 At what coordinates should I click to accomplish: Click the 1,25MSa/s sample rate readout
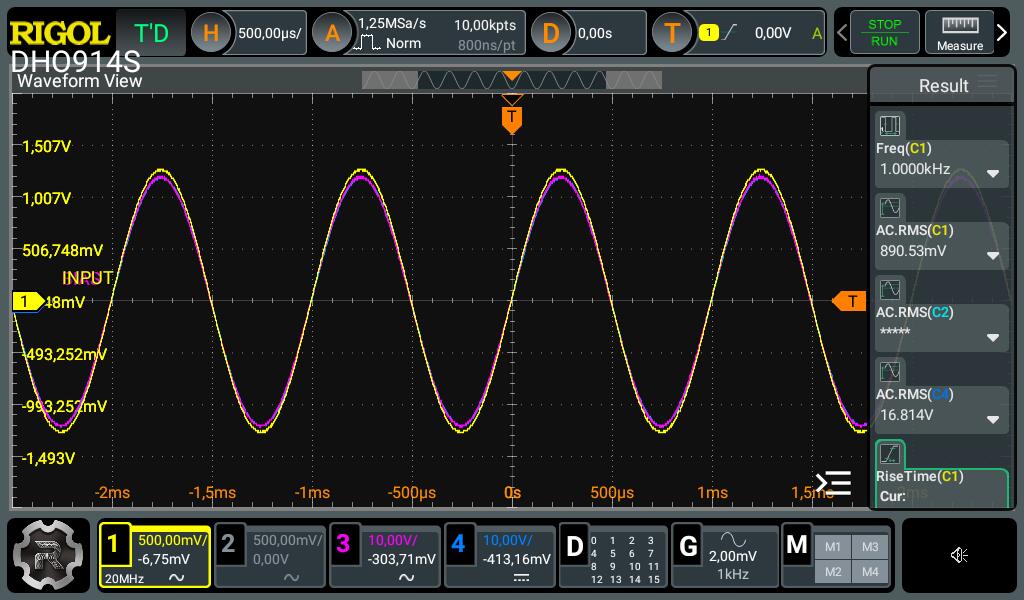pos(392,24)
